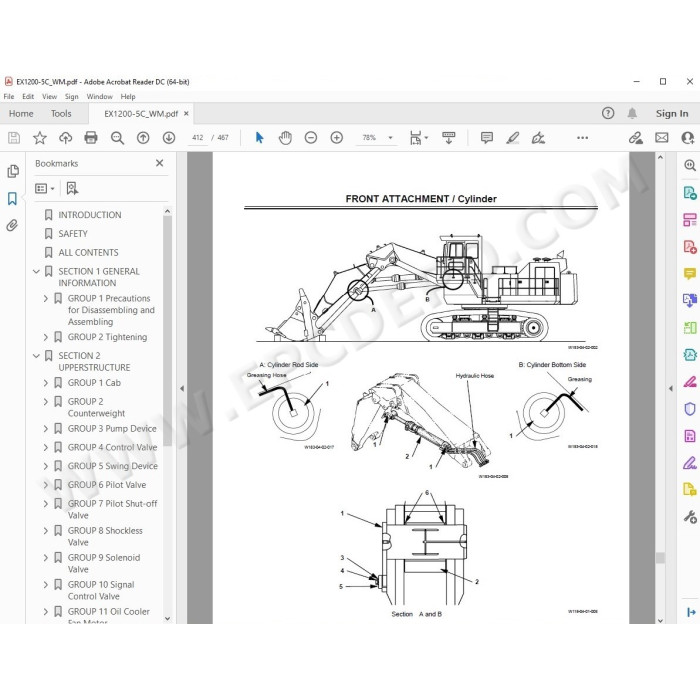Open Protect shield tool in right pane
Screen dimensions: 700x700
[690, 408]
